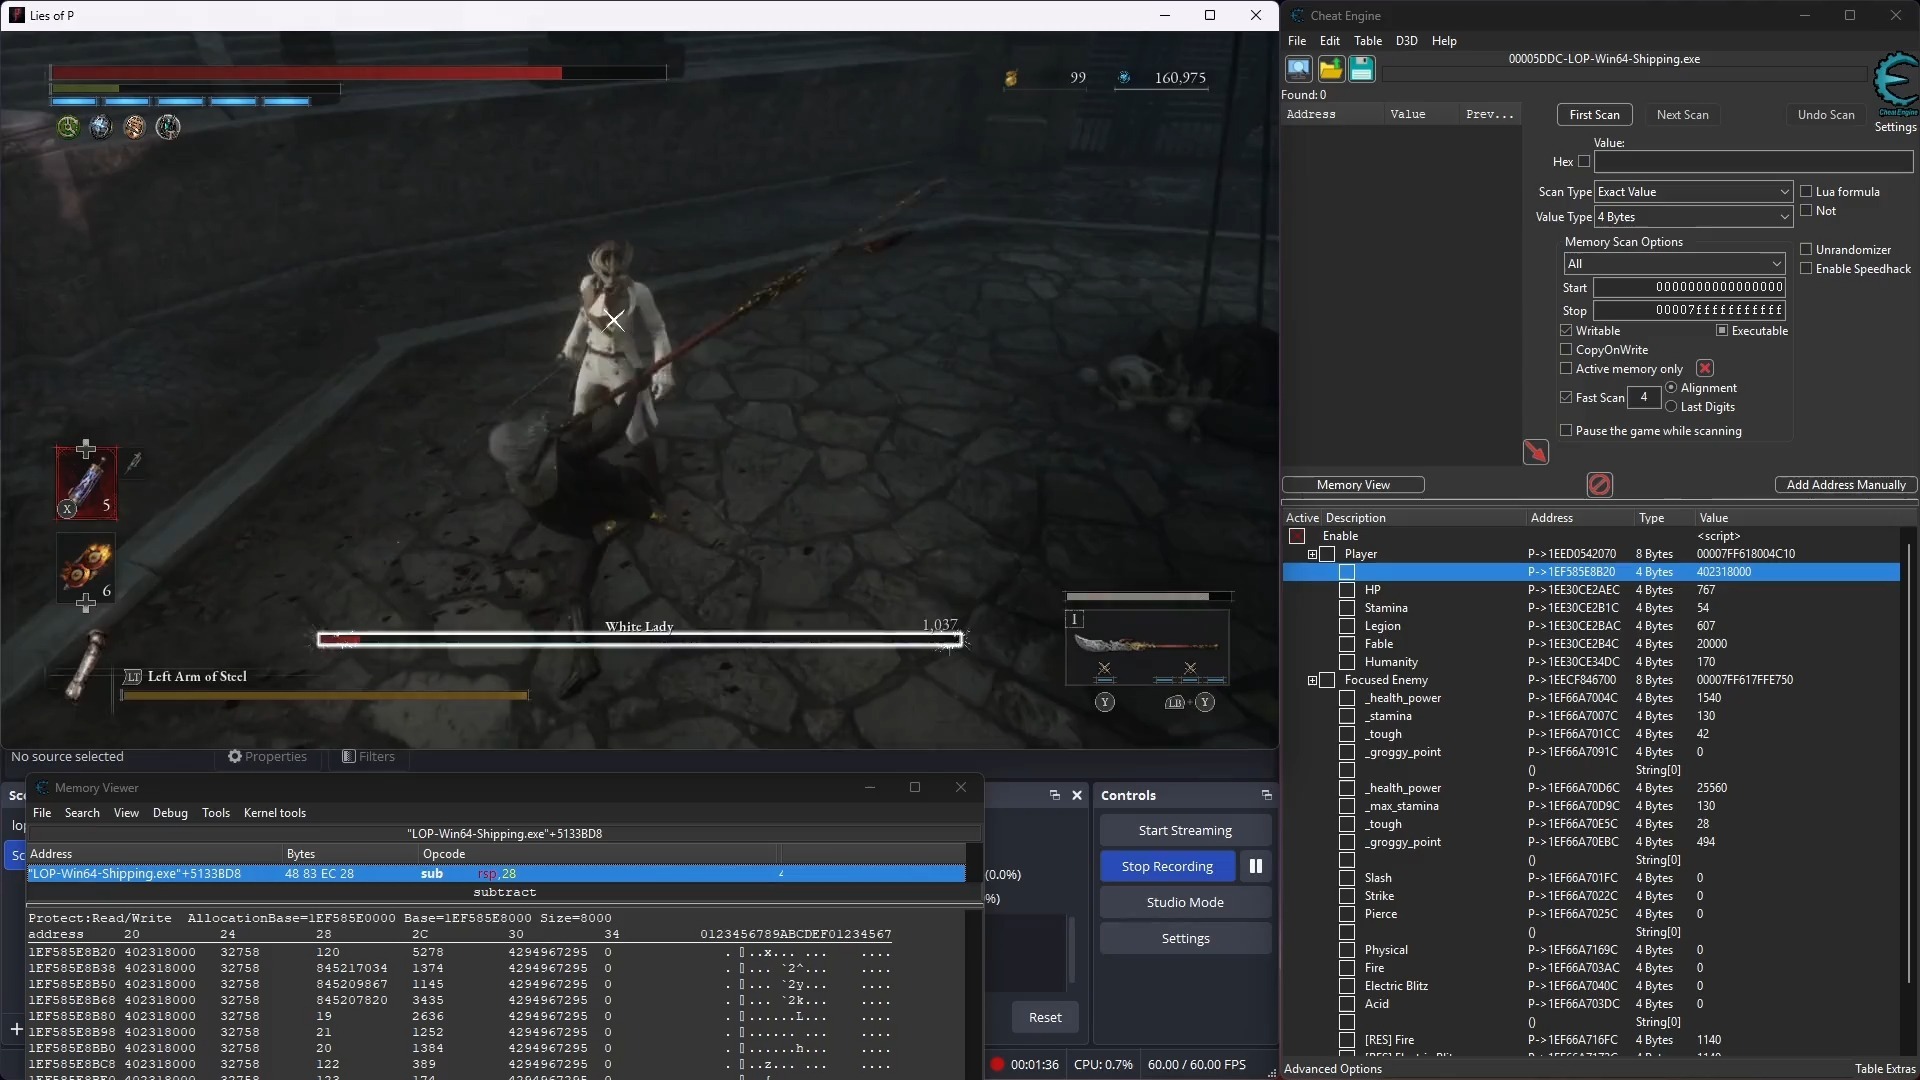Click the OBS Properties gear icon
1920x1080 pixels.
pos(235,756)
